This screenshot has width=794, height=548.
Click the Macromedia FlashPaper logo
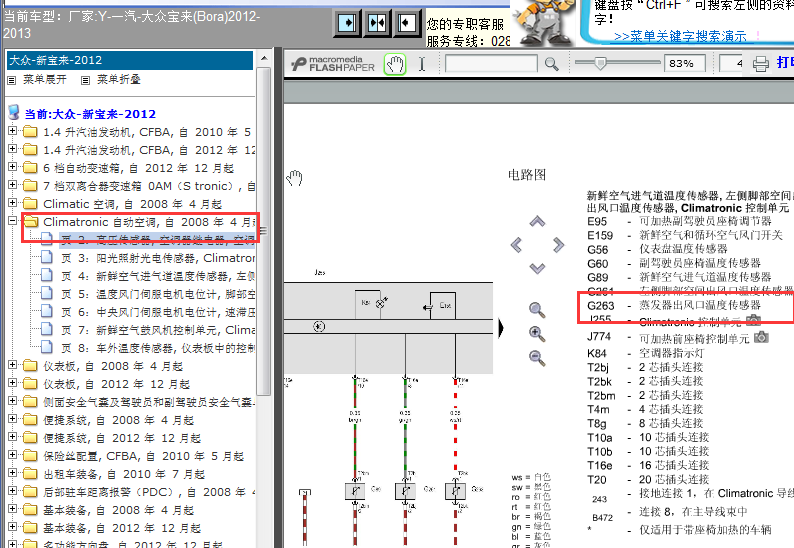333,64
